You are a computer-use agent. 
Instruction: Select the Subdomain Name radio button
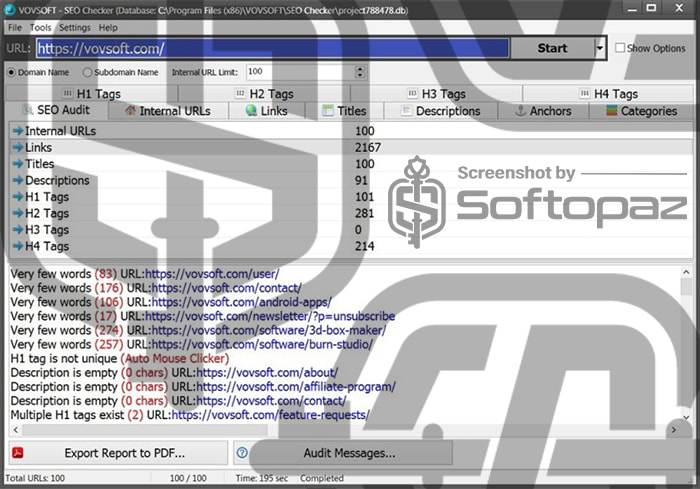click(88, 72)
